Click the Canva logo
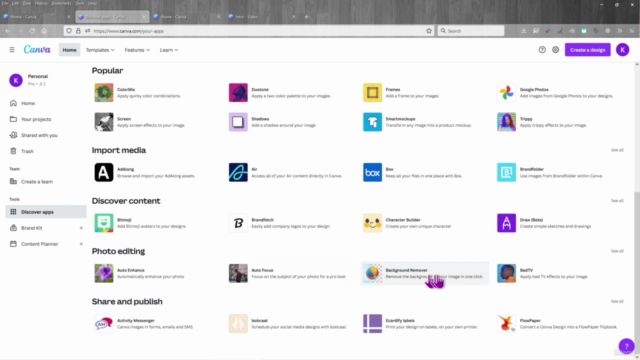 pyautogui.click(x=37, y=49)
